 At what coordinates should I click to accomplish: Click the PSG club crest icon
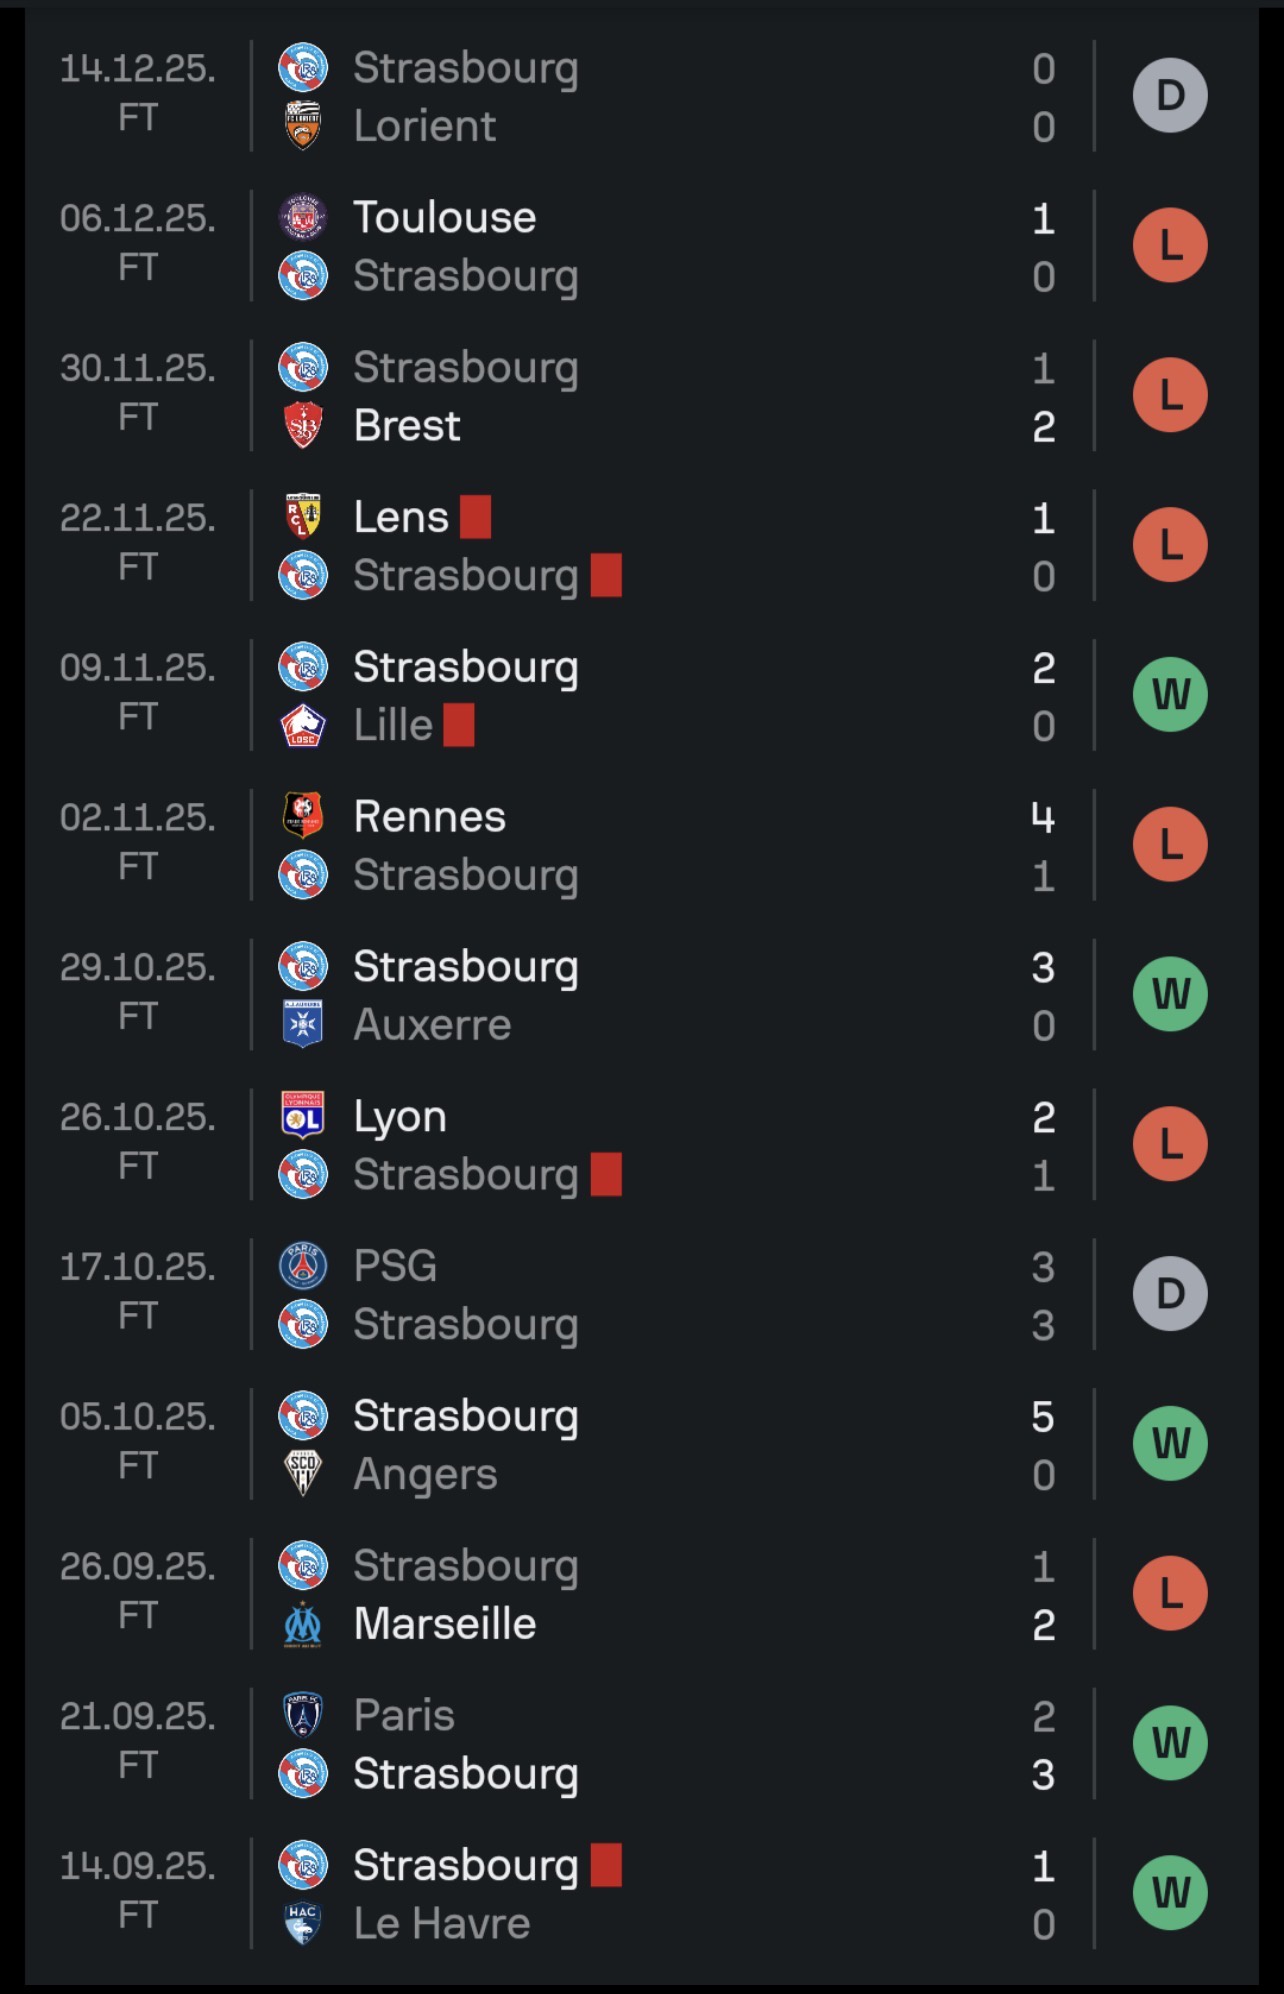click(x=303, y=1266)
